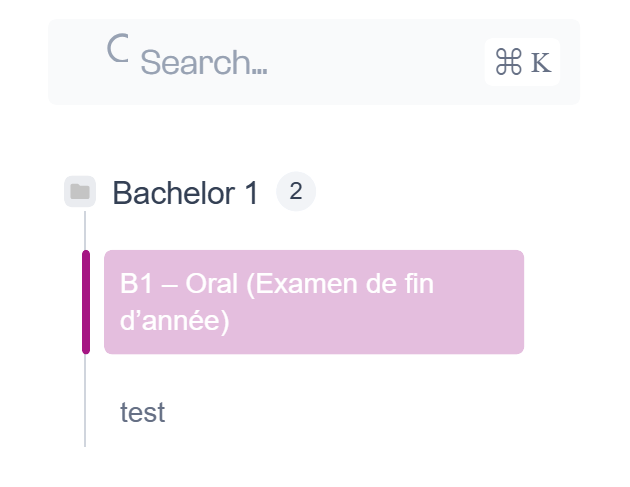Image resolution: width=630 pixels, height=487 pixels.
Task: Click pink highlight right of 'fin'
Action: click(x=478, y=284)
